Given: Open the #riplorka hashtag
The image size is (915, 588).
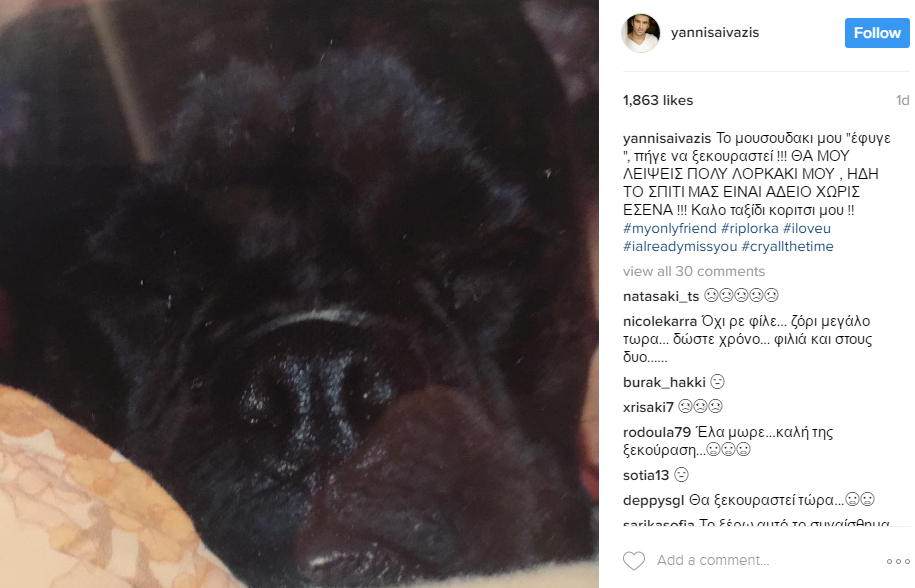Looking at the screenshot, I should (x=750, y=228).
